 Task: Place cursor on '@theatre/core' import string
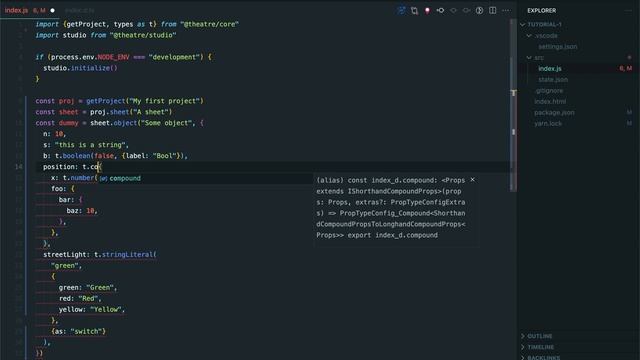point(209,24)
